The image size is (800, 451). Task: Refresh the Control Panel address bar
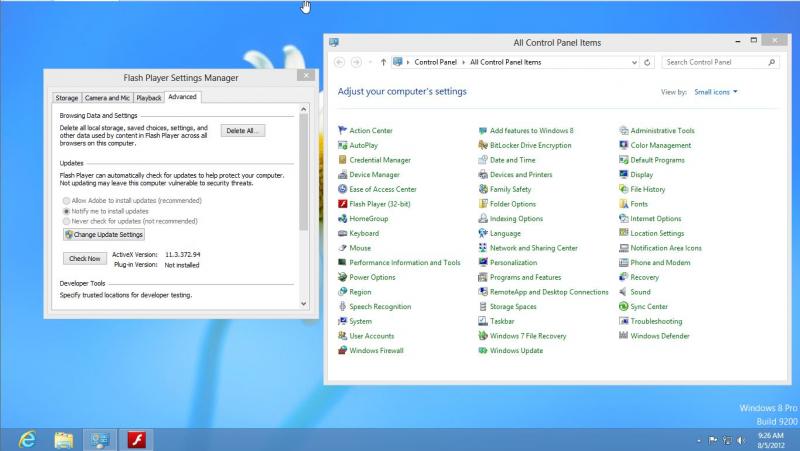[647, 62]
